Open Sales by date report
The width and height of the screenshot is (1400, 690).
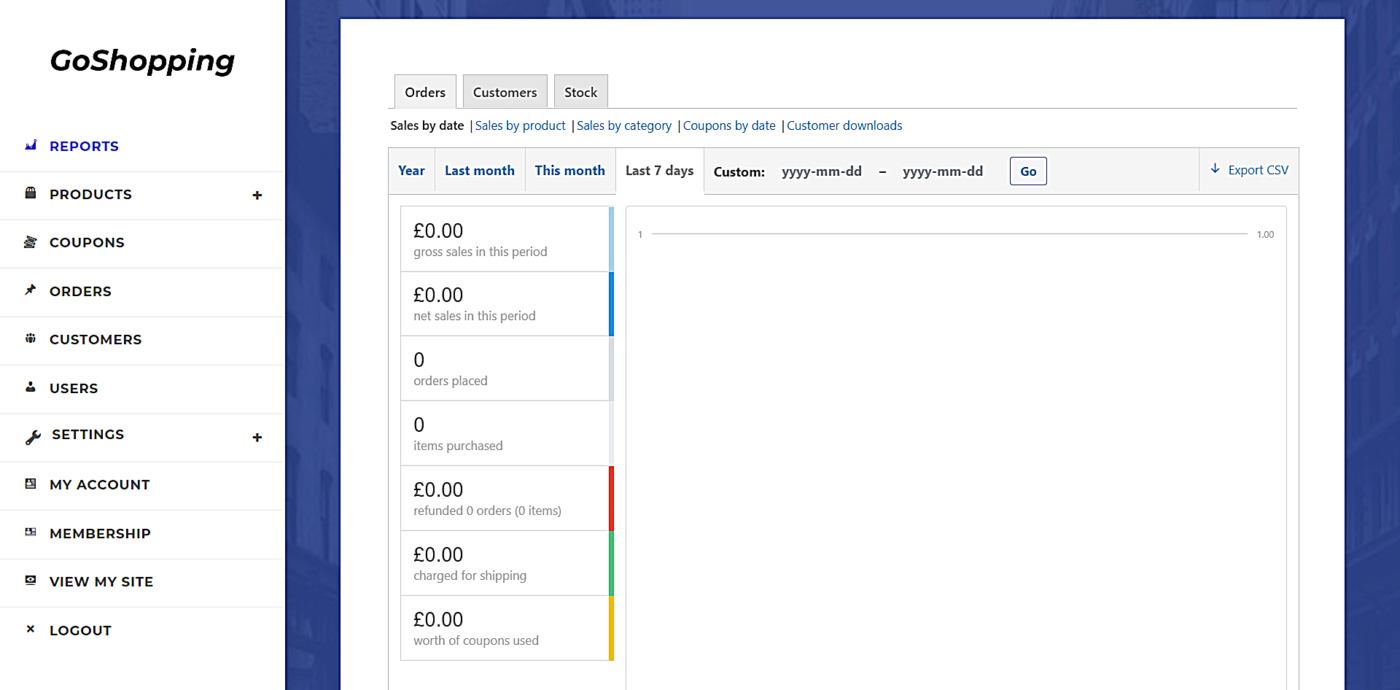427,126
